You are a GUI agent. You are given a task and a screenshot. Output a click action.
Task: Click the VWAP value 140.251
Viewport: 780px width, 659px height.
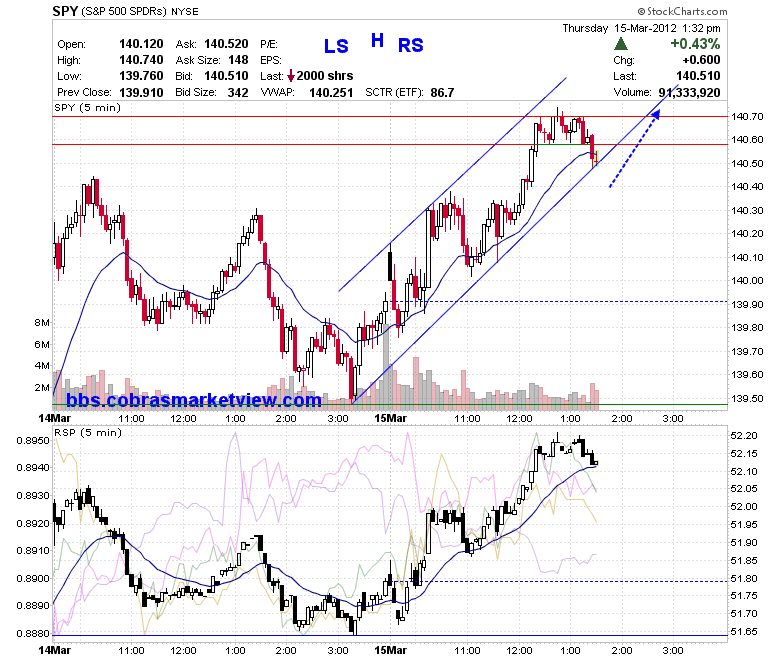tap(331, 93)
